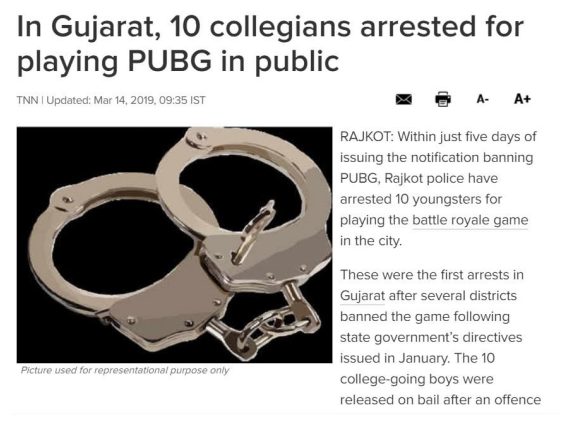Click the 'TNN' source byline
This screenshot has width=563, height=424.
pyautogui.click(x=27, y=100)
